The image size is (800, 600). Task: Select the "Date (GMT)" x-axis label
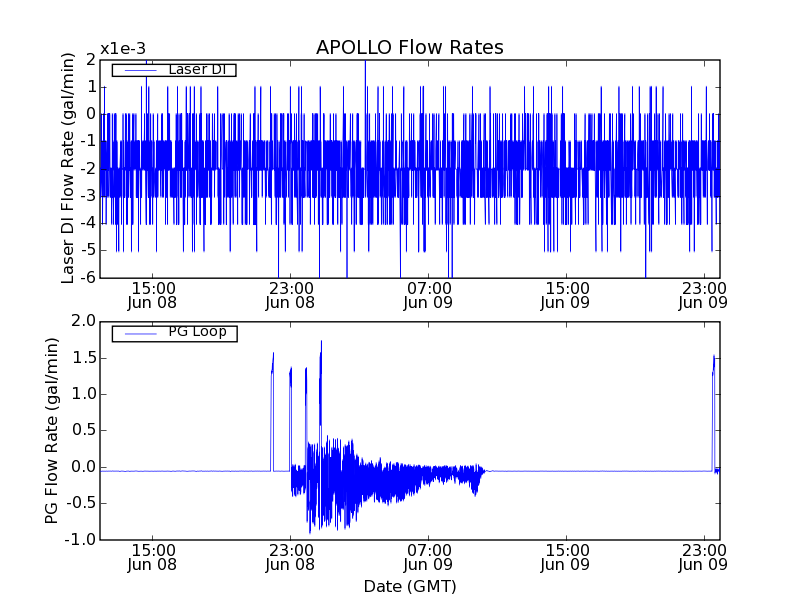tap(409, 586)
